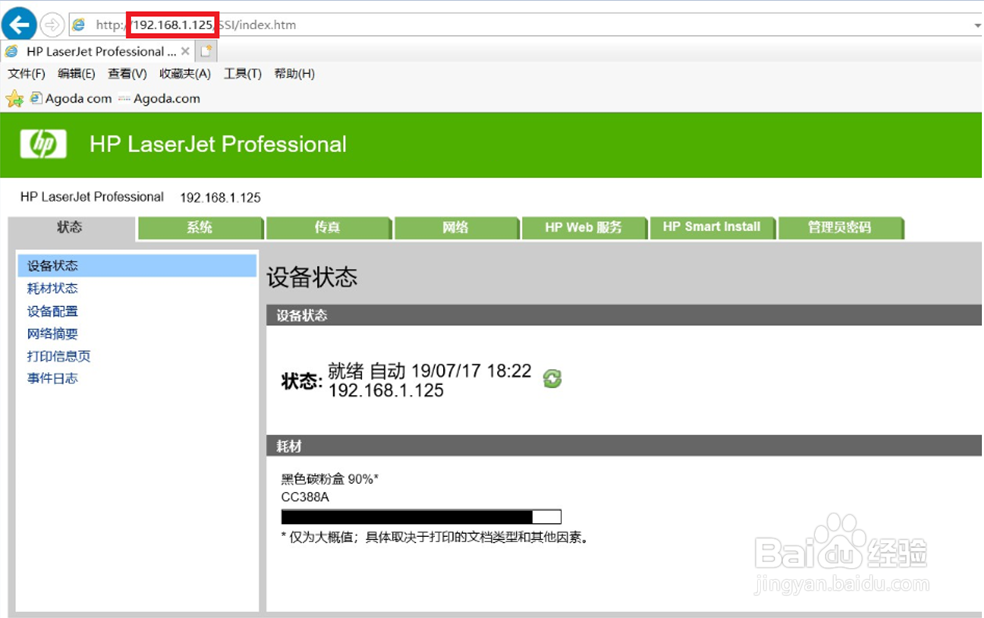Click the HP logo in the green banner
This screenshot has height=618, width=984.
pos(43,144)
